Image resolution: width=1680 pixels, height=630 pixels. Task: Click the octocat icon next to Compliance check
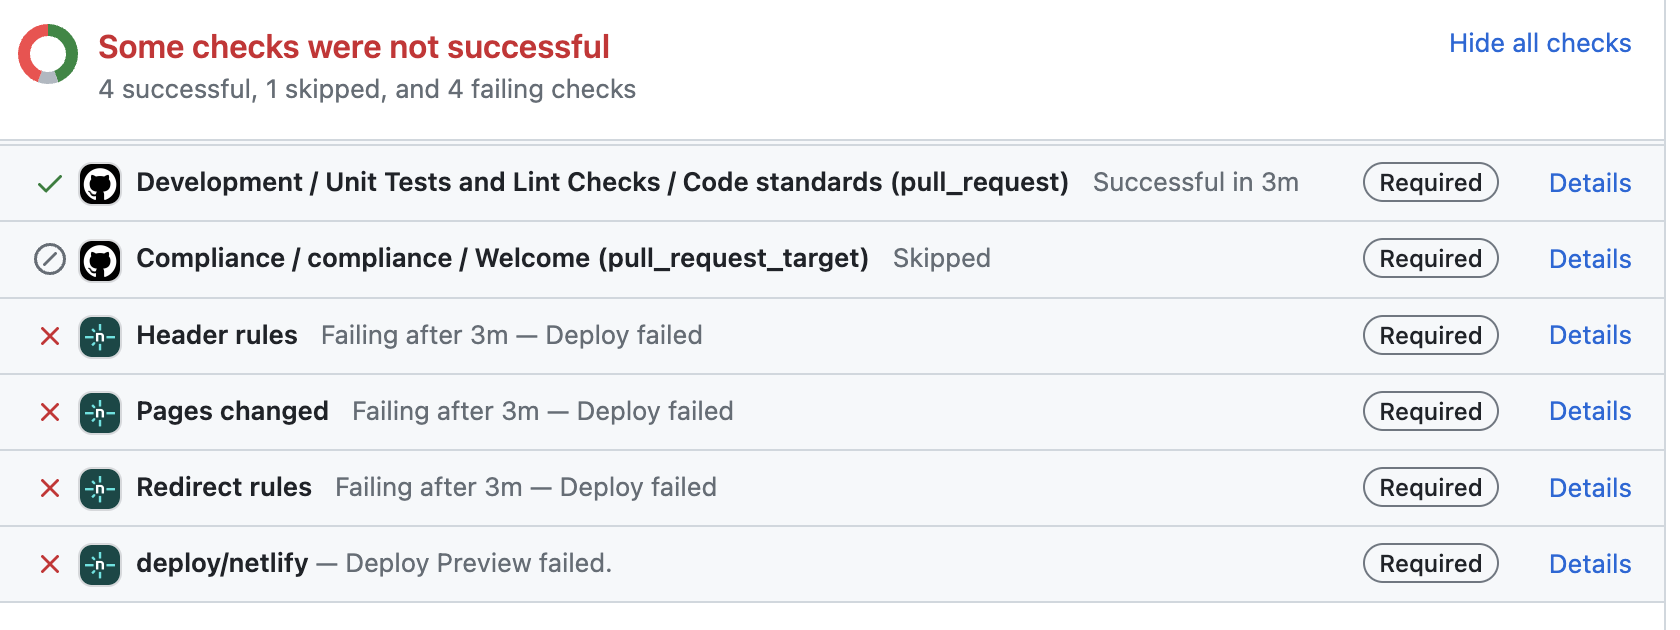99,258
